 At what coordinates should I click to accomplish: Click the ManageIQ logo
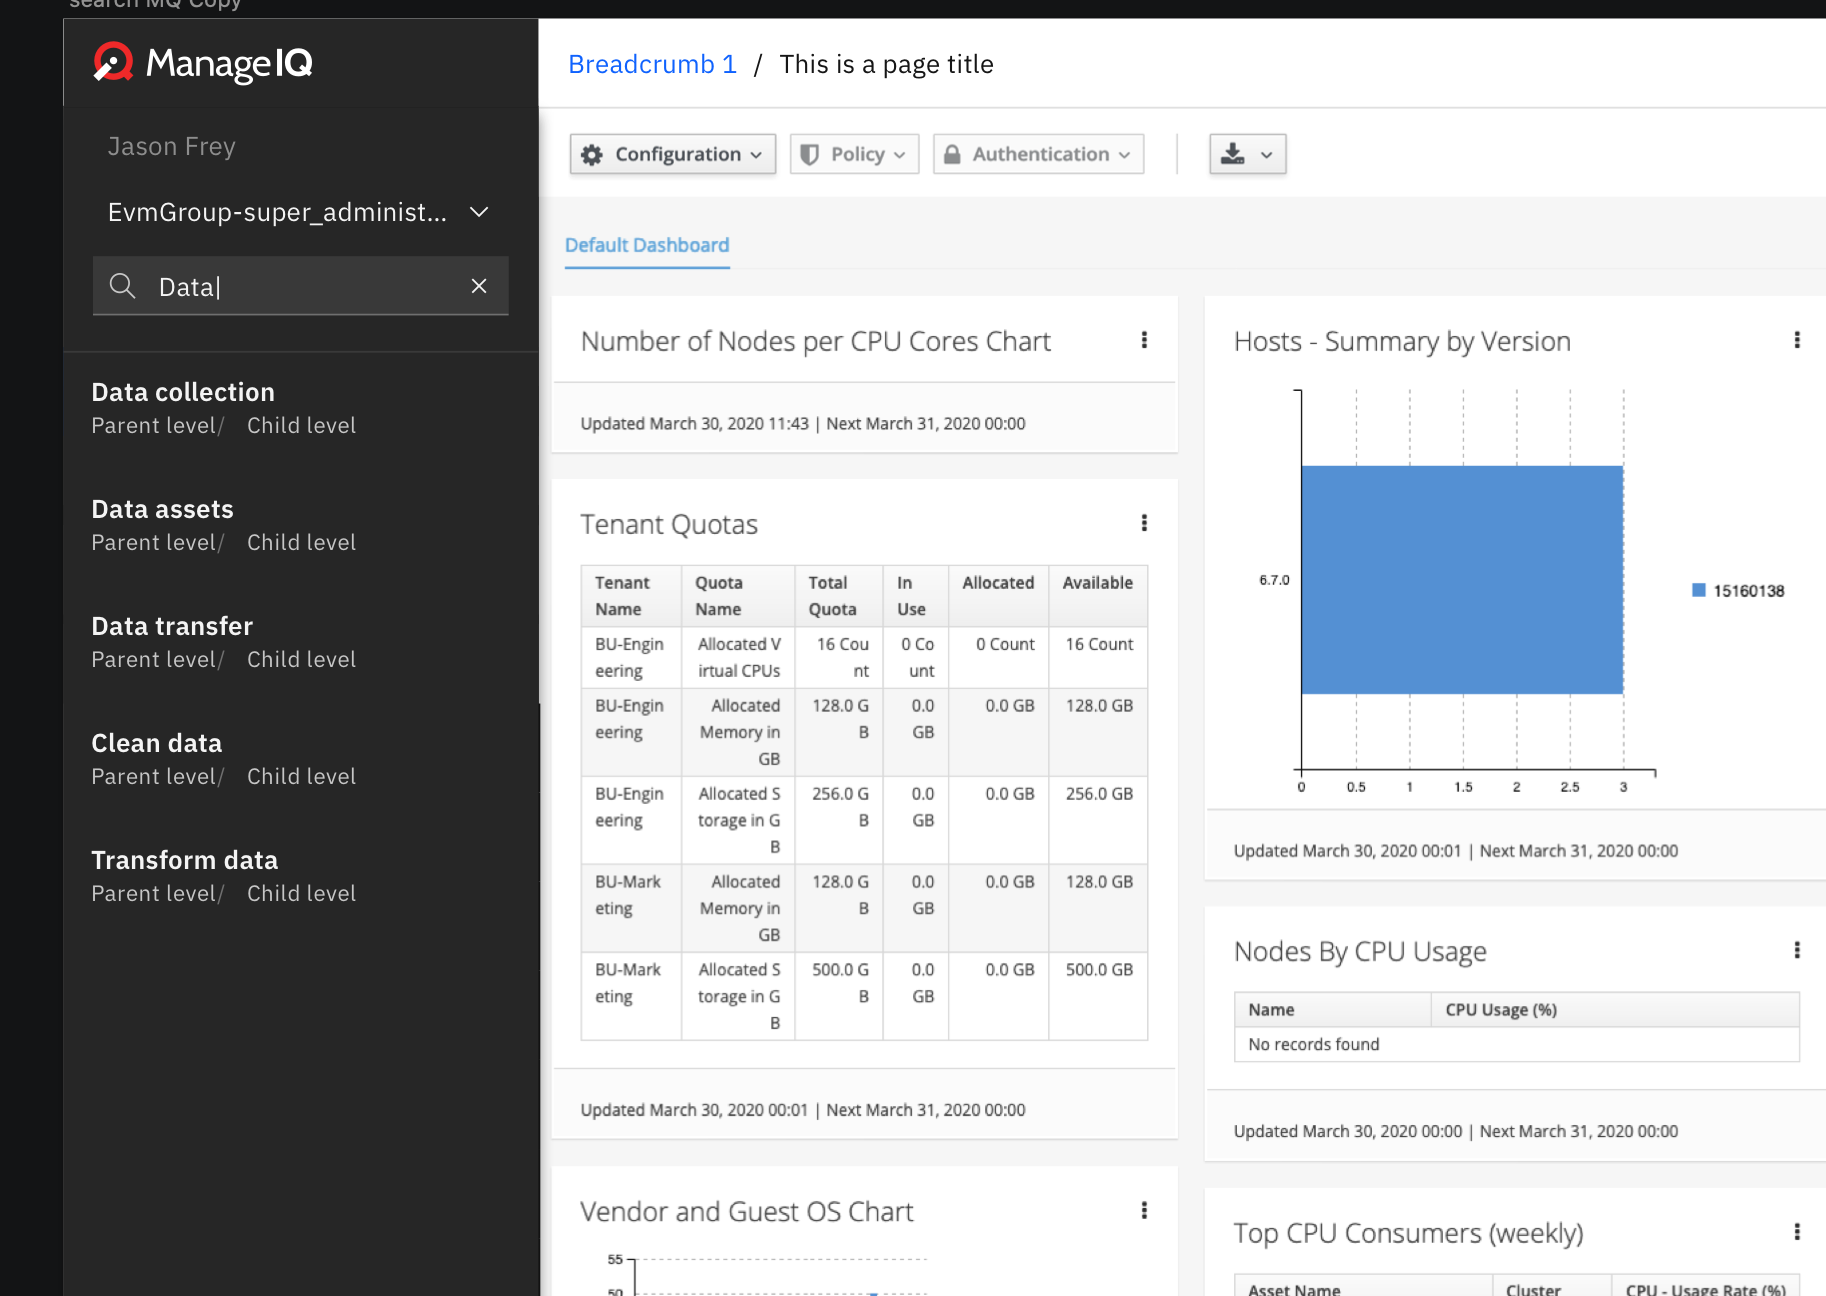click(203, 63)
